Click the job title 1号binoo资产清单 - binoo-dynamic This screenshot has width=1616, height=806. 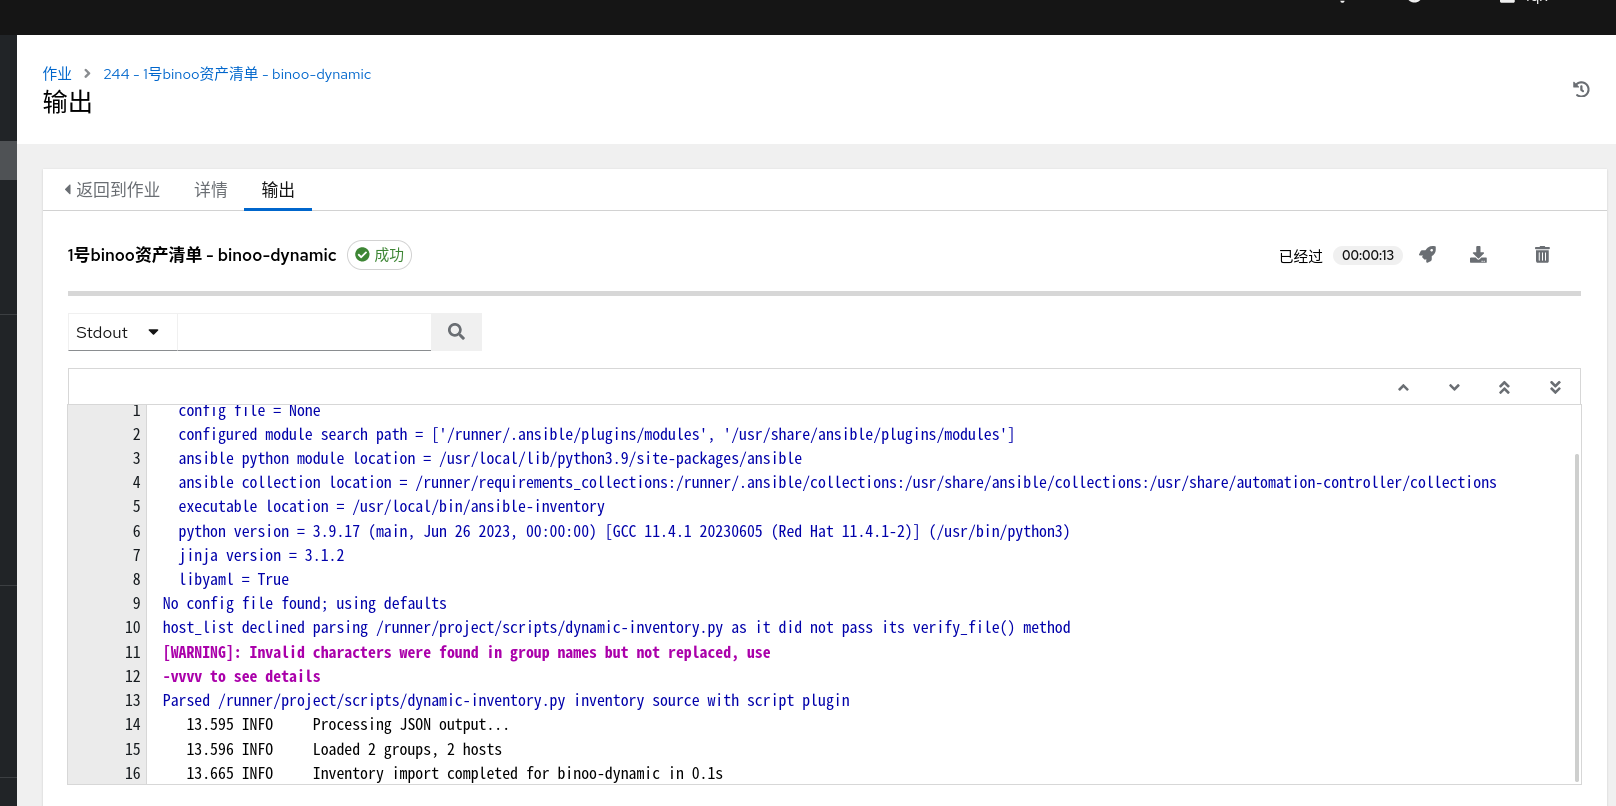tap(202, 255)
